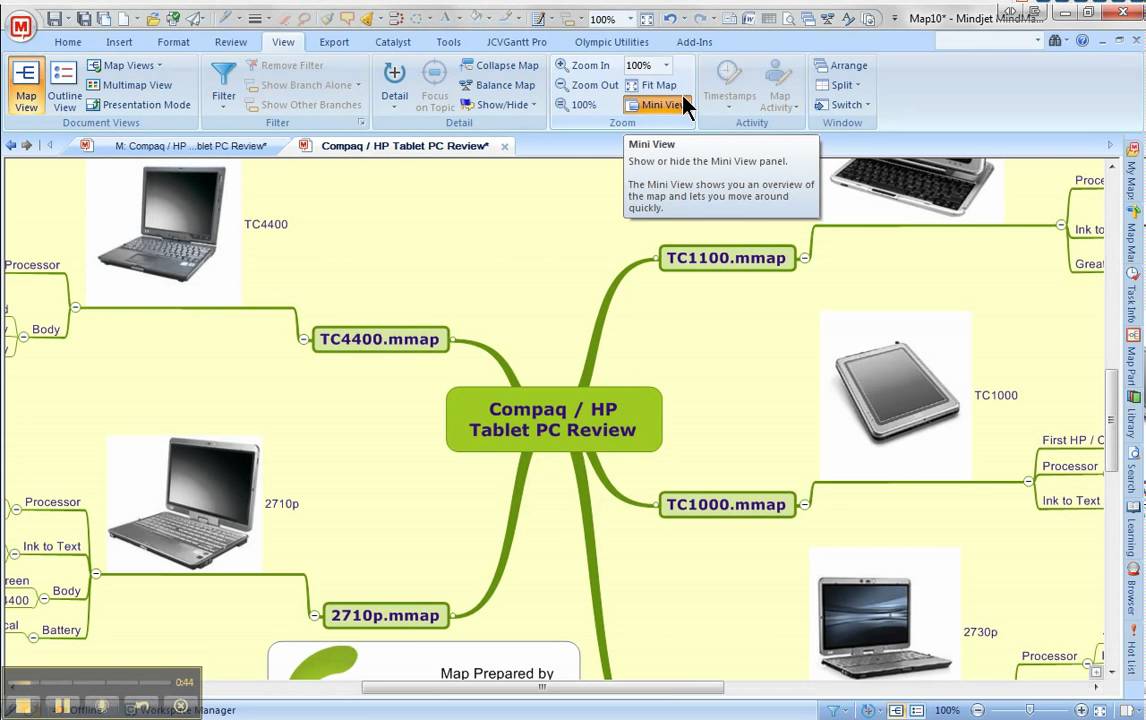Click the horizontal scrollbar thumb
The height and width of the screenshot is (720, 1146).
tap(542, 687)
